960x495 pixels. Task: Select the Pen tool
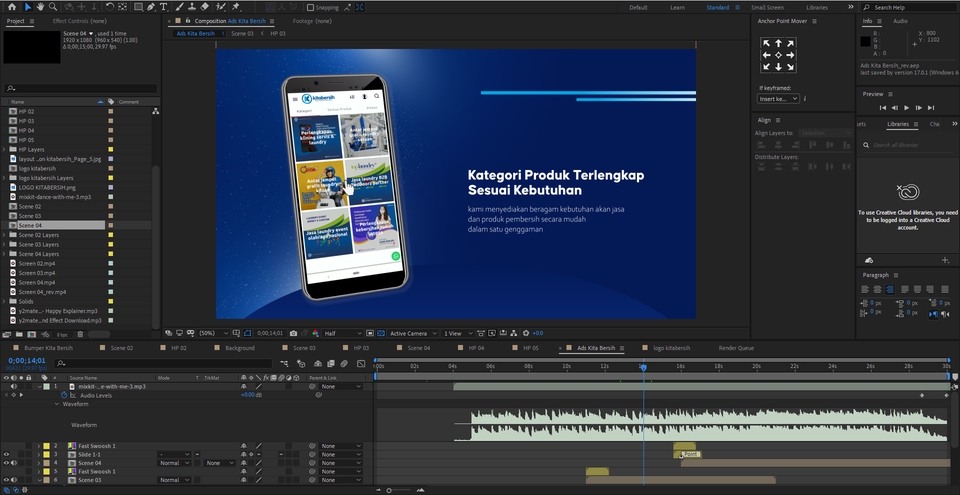pos(150,7)
